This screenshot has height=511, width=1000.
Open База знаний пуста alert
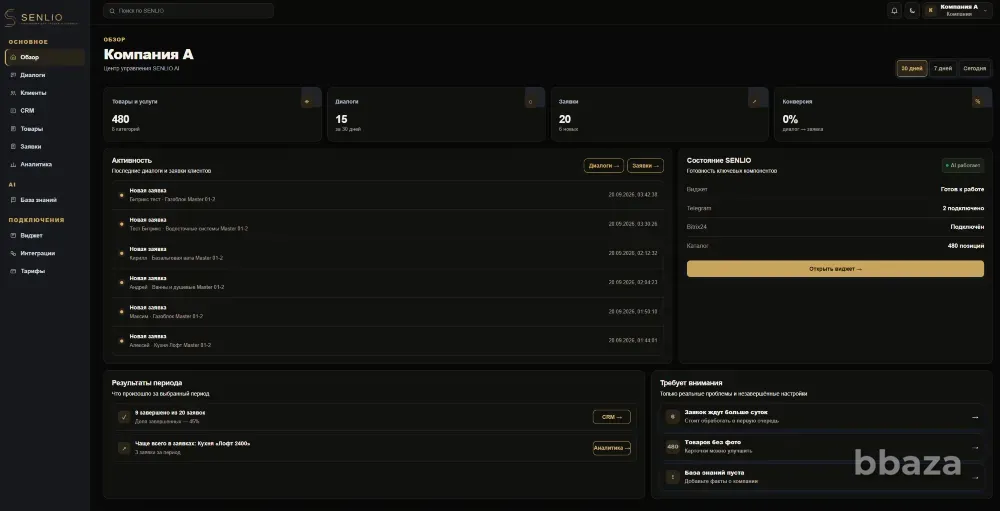[x=822, y=477]
